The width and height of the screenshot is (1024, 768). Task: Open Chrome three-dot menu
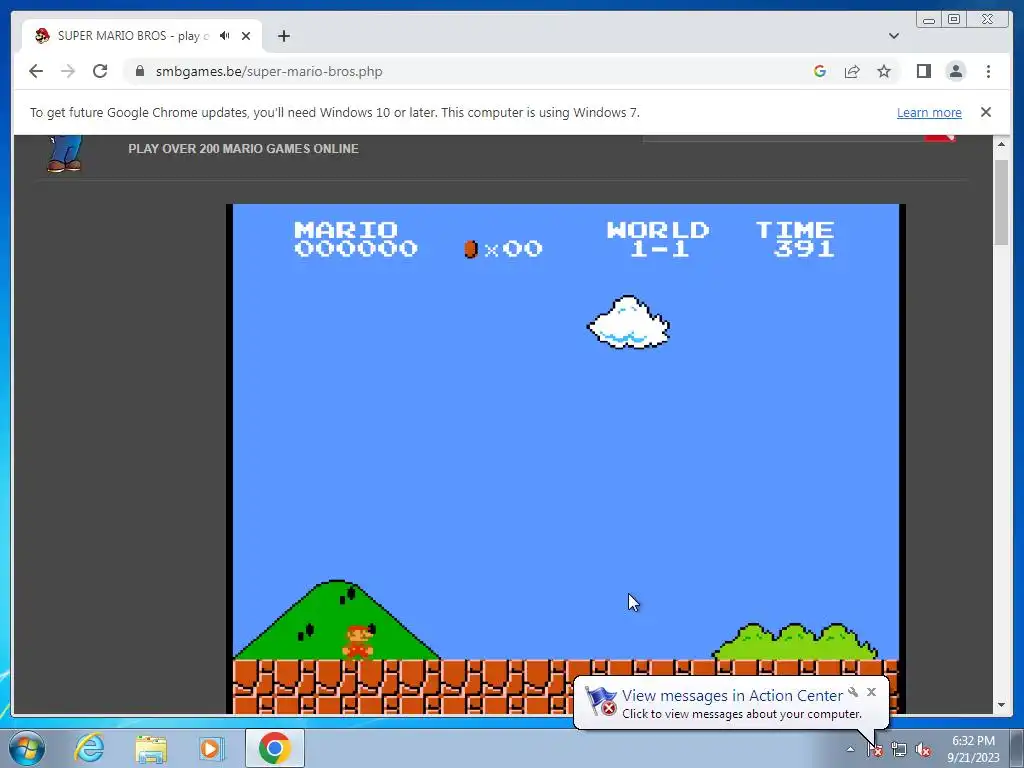[x=988, y=71]
